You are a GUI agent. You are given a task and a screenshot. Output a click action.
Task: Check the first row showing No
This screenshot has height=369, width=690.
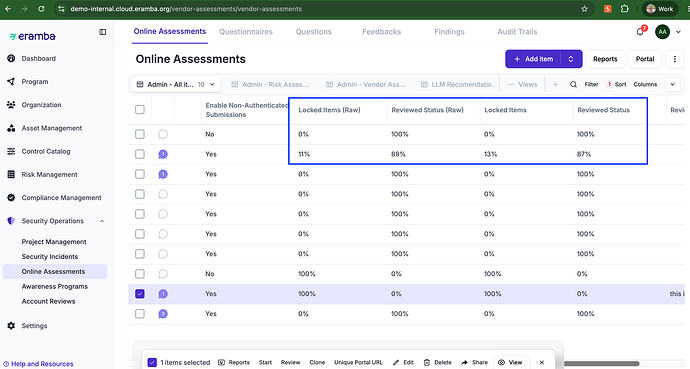[x=139, y=134]
